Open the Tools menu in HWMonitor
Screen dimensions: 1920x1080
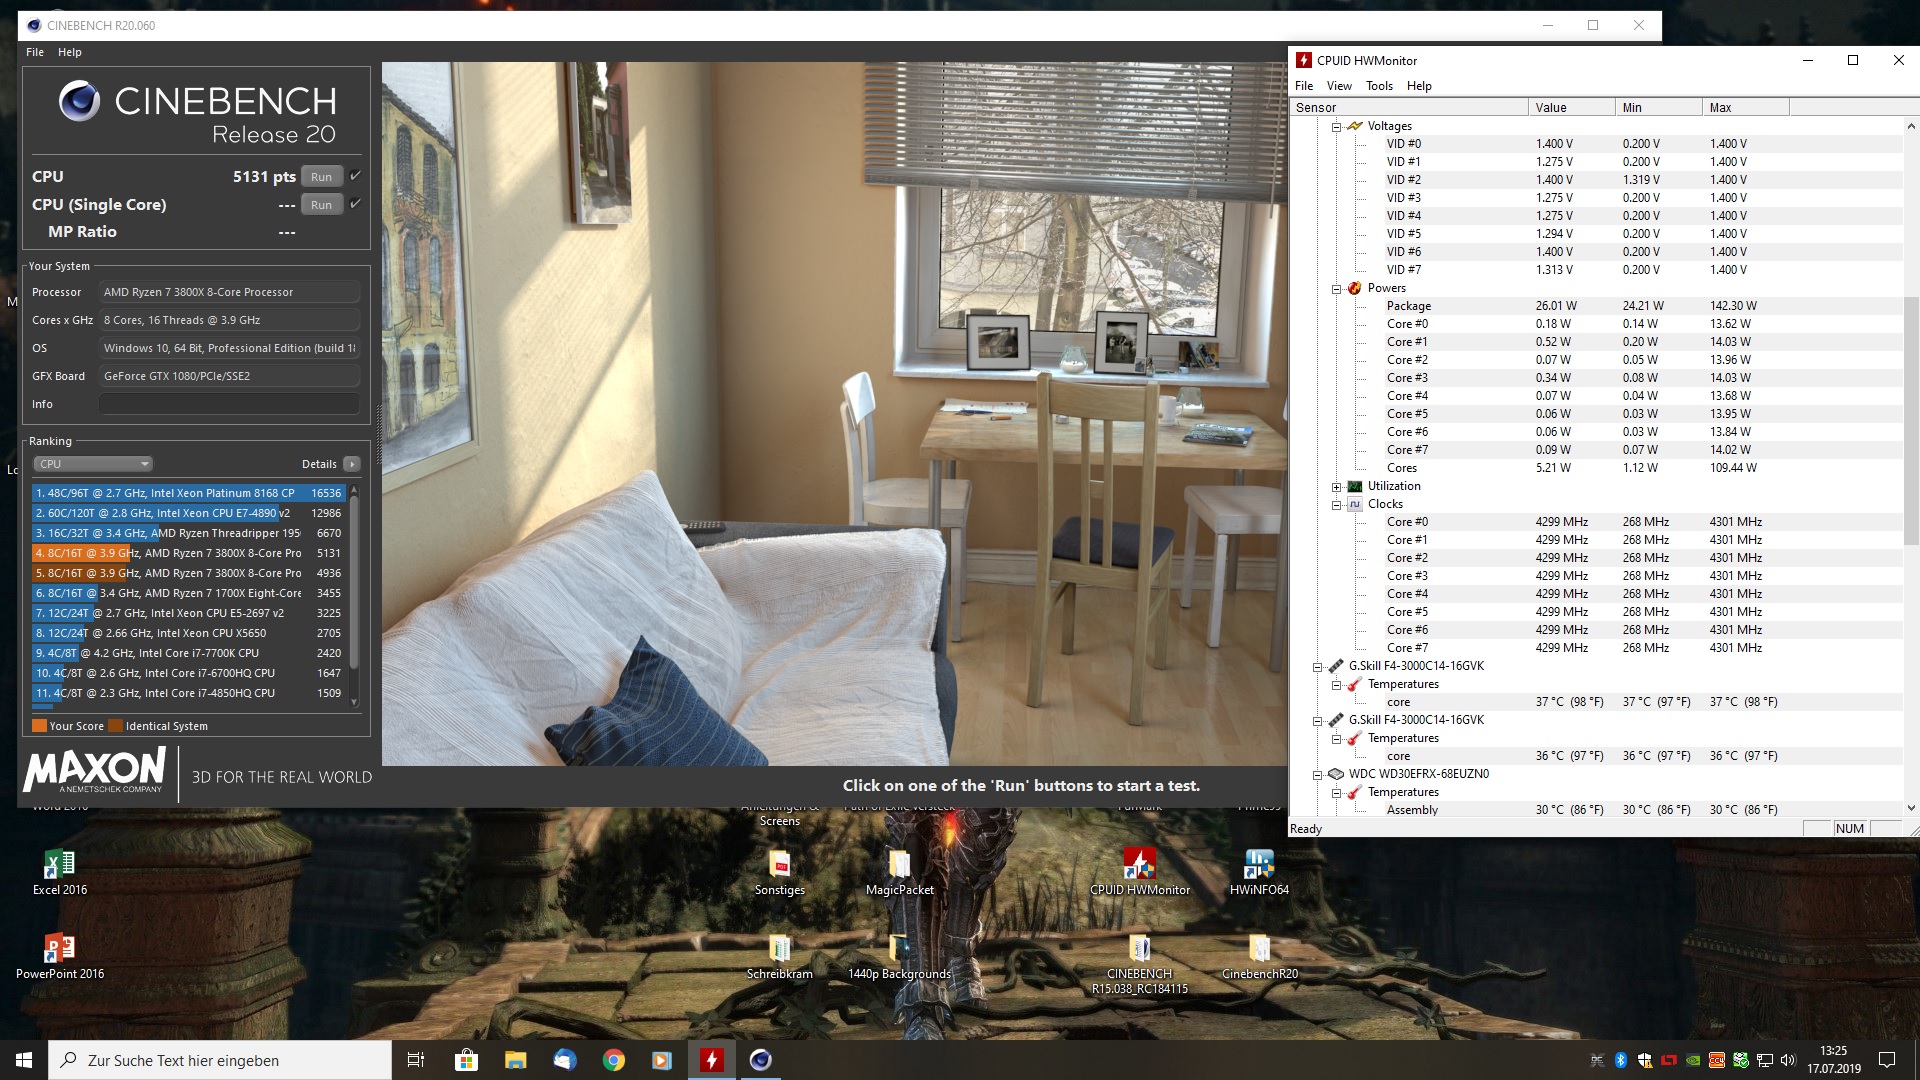coord(1379,86)
